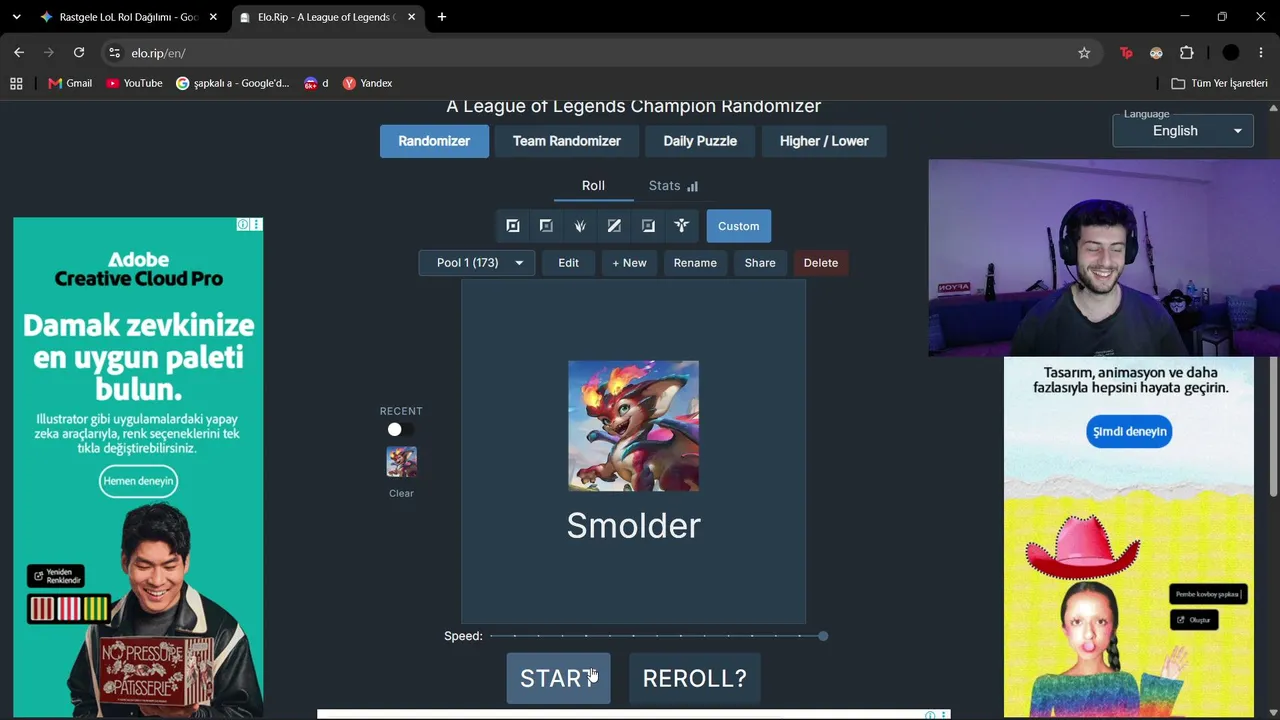Viewport: 1280px width, 720px height.
Task: Select the Roll tab
Action: pos(593,186)
